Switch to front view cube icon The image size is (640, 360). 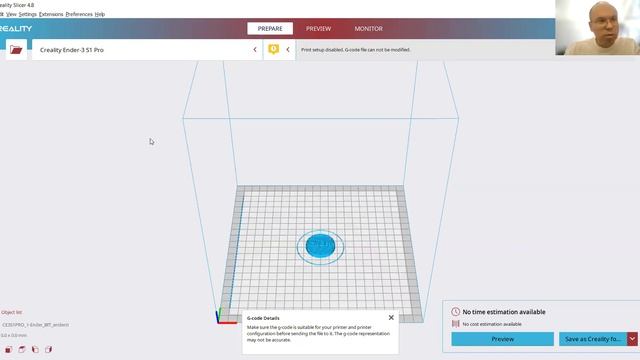[x=9, y=349]
